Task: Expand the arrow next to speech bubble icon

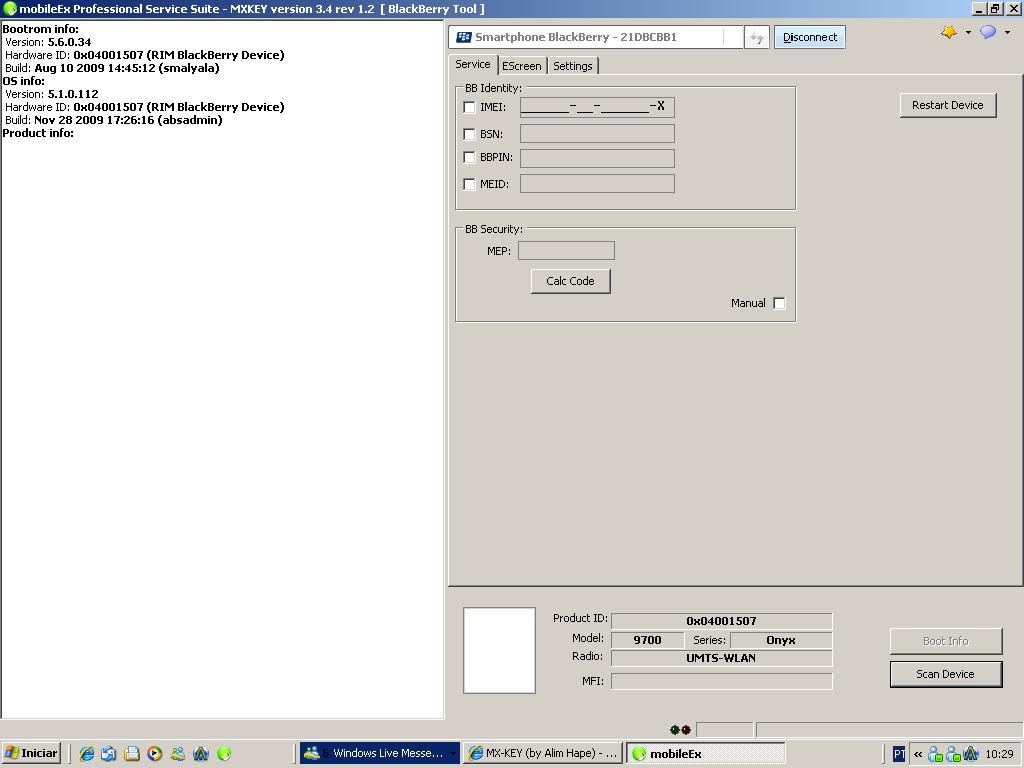Action: [x=1006, y=32]
